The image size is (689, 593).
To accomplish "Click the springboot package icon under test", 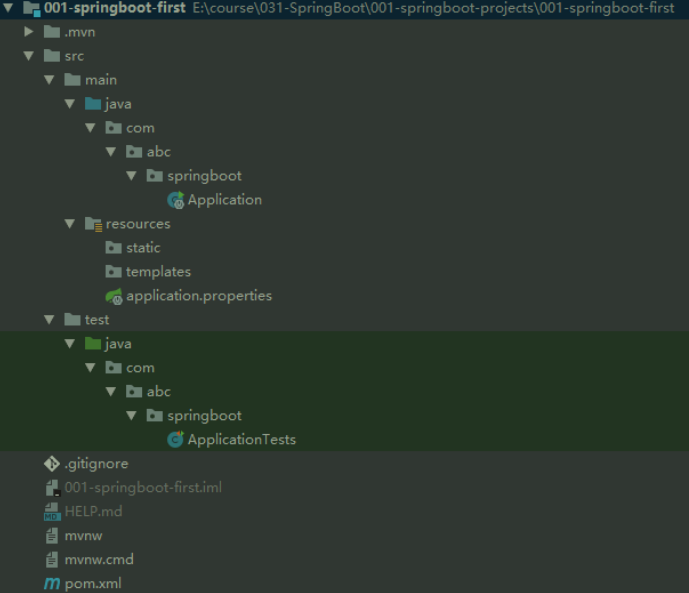I will [x=154, y=416].
